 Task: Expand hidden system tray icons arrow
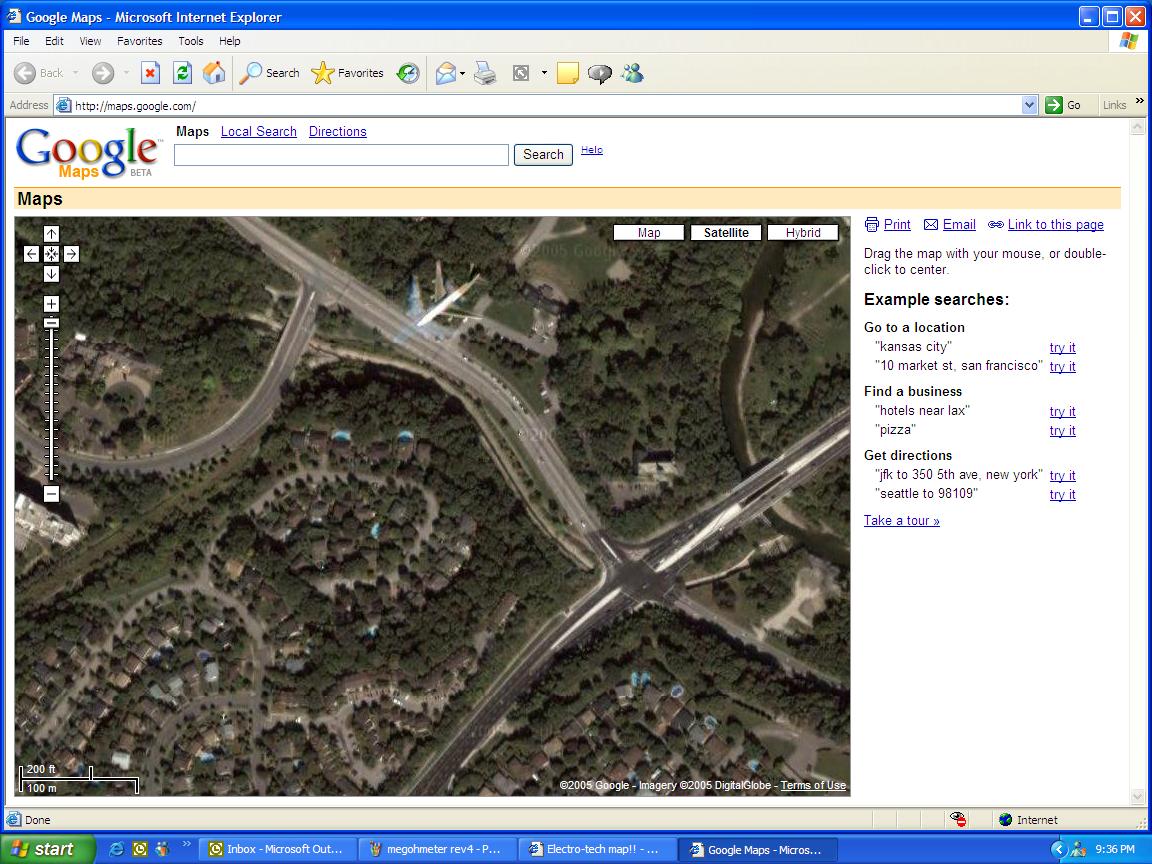1059,849
